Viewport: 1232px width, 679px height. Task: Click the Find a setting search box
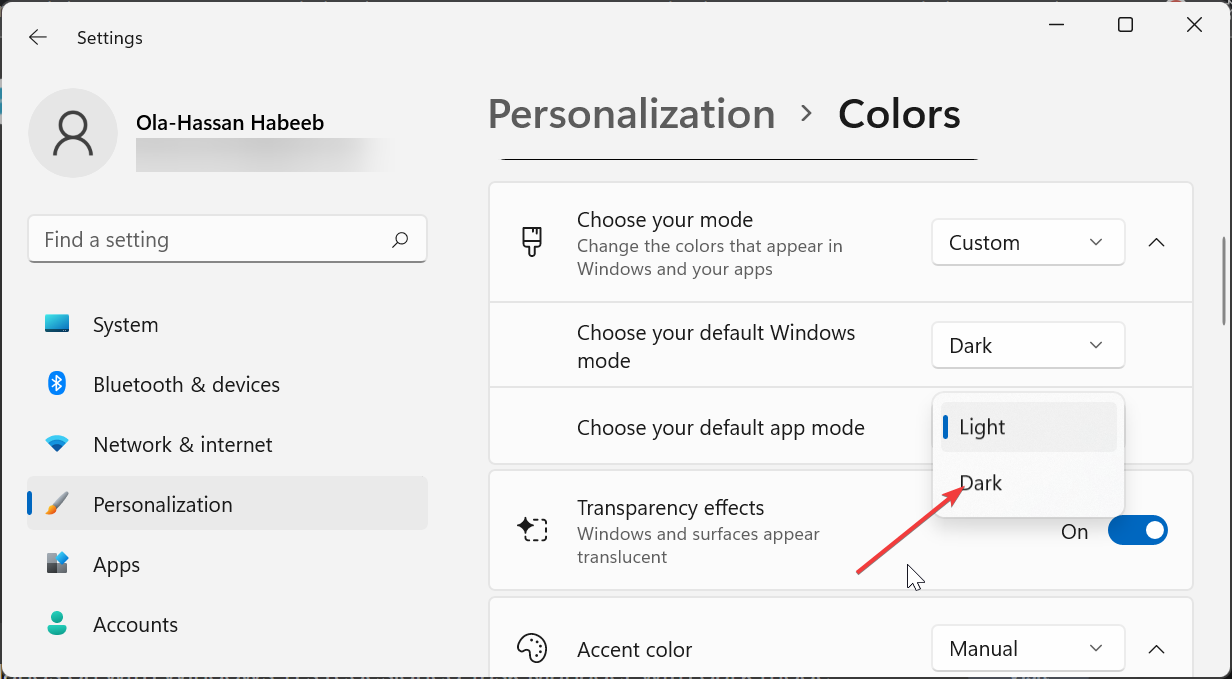click(210, 240)
